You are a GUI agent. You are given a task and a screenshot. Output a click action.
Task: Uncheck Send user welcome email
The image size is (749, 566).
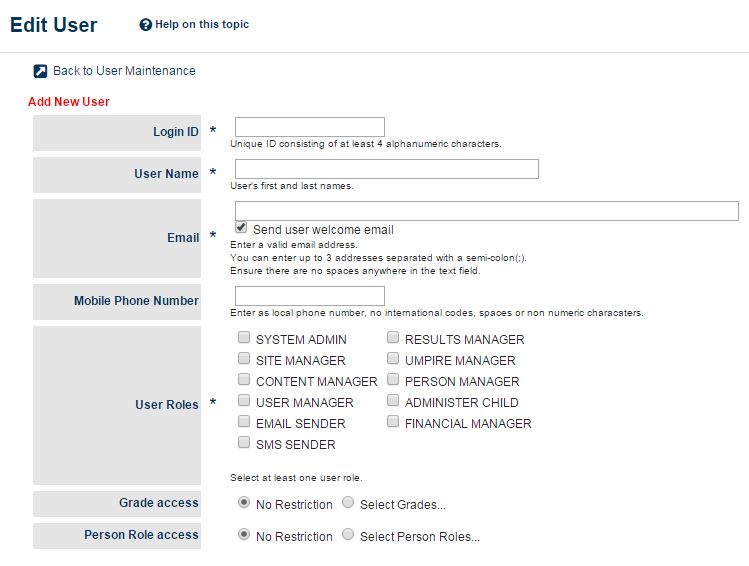point(241,227)
